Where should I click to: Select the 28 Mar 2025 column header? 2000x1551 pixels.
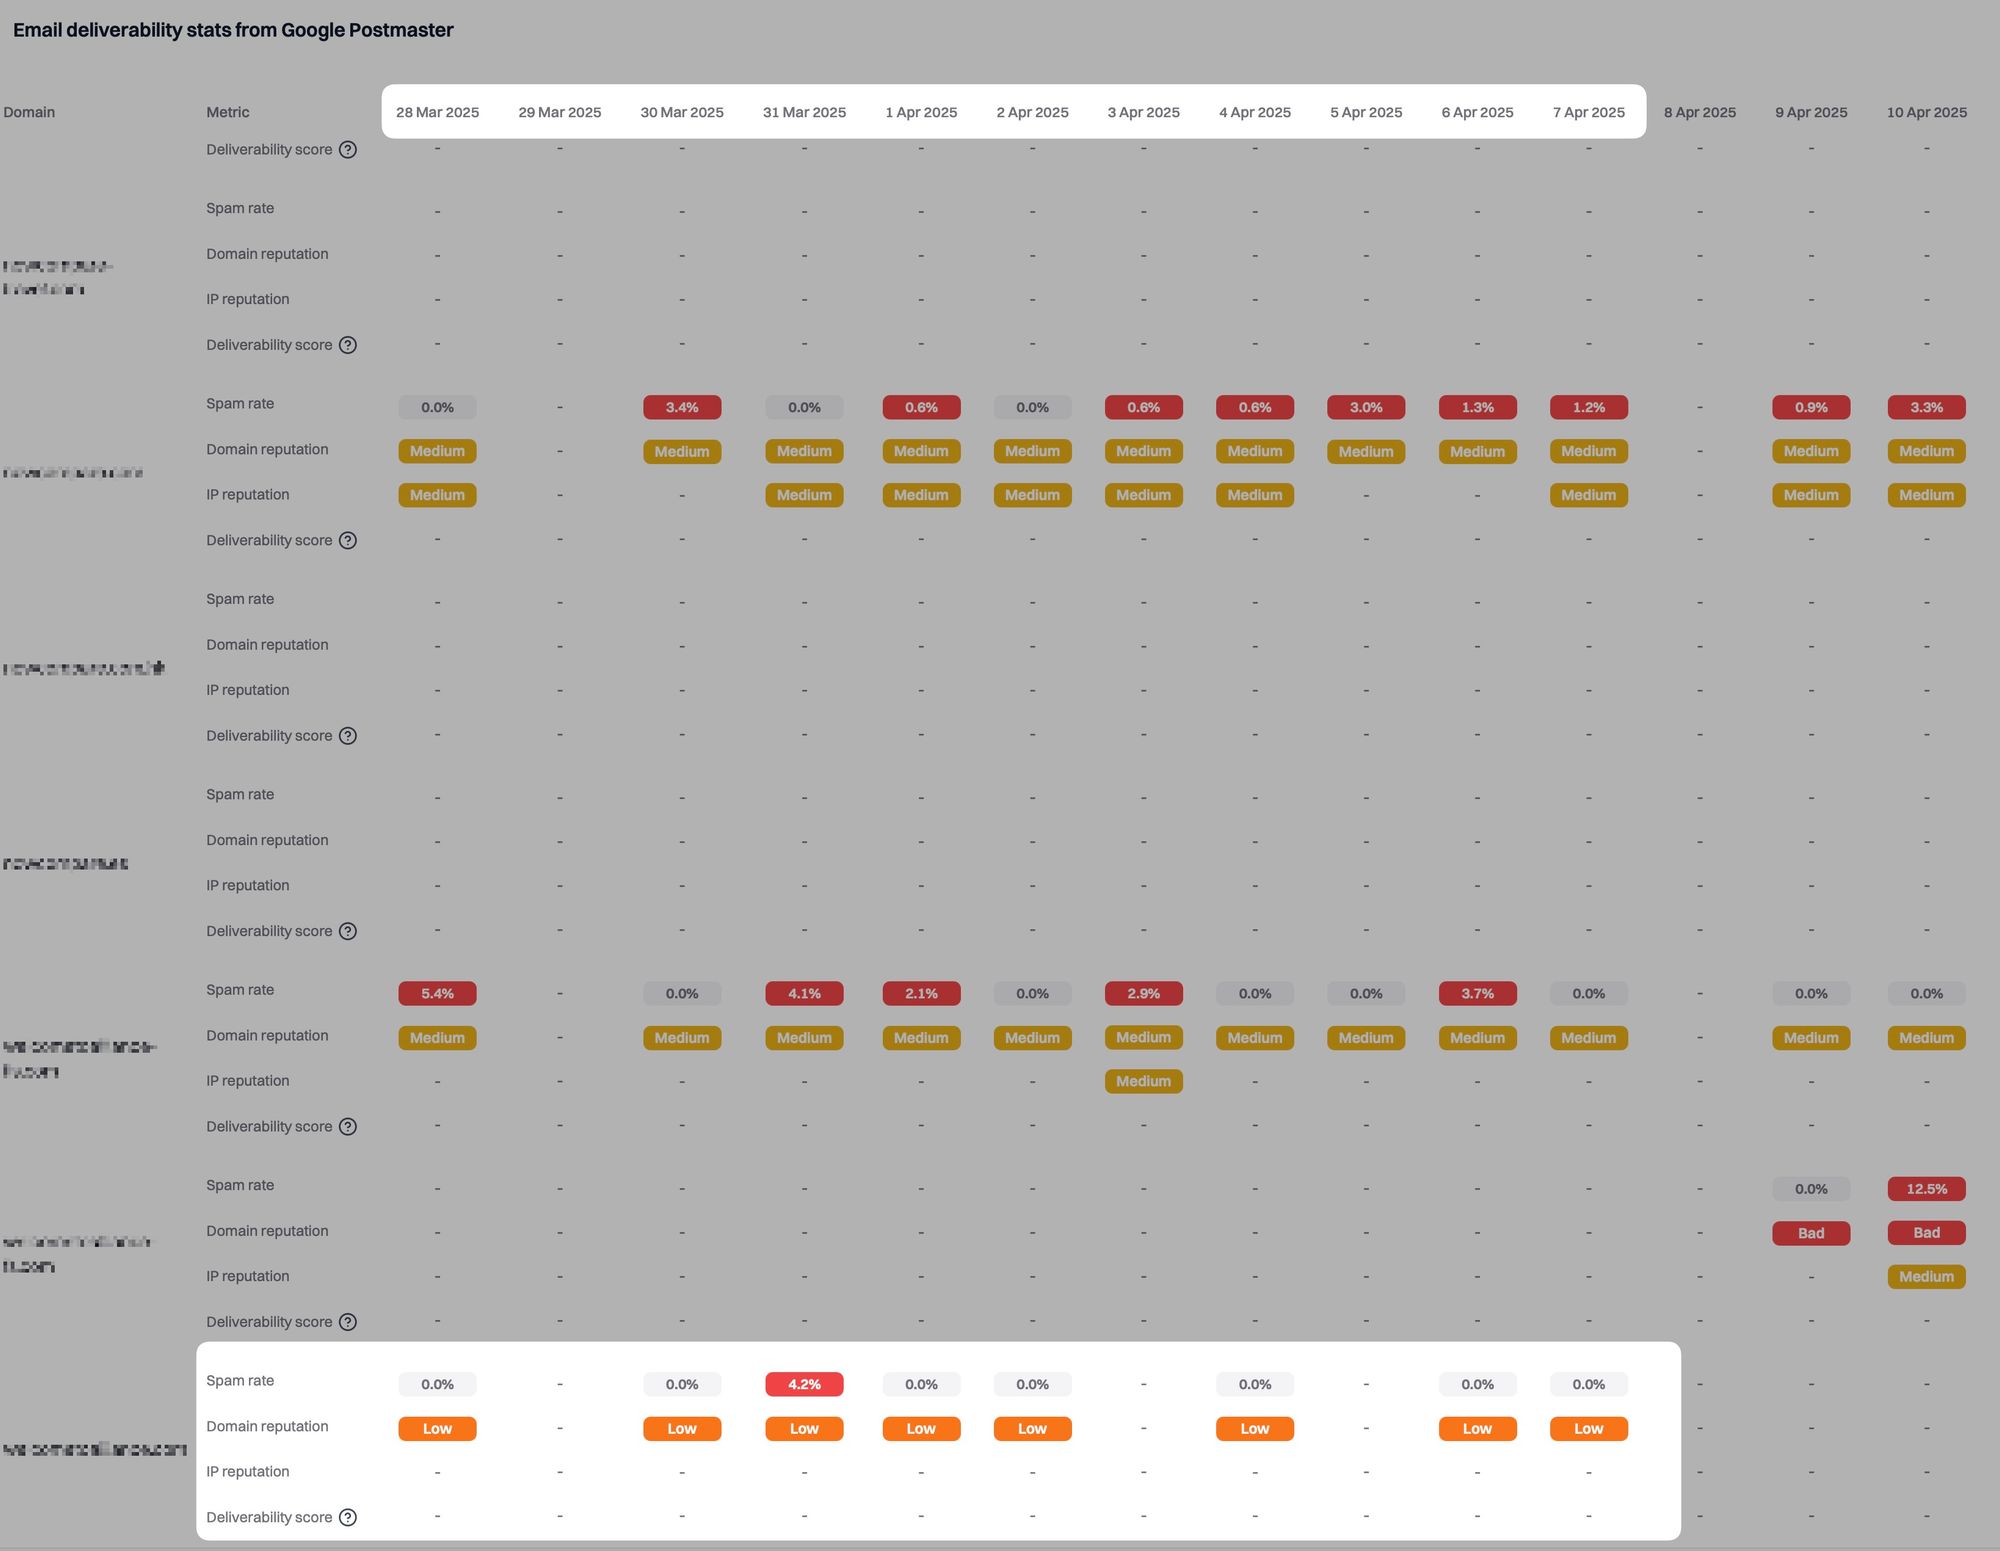click(437, 112)
